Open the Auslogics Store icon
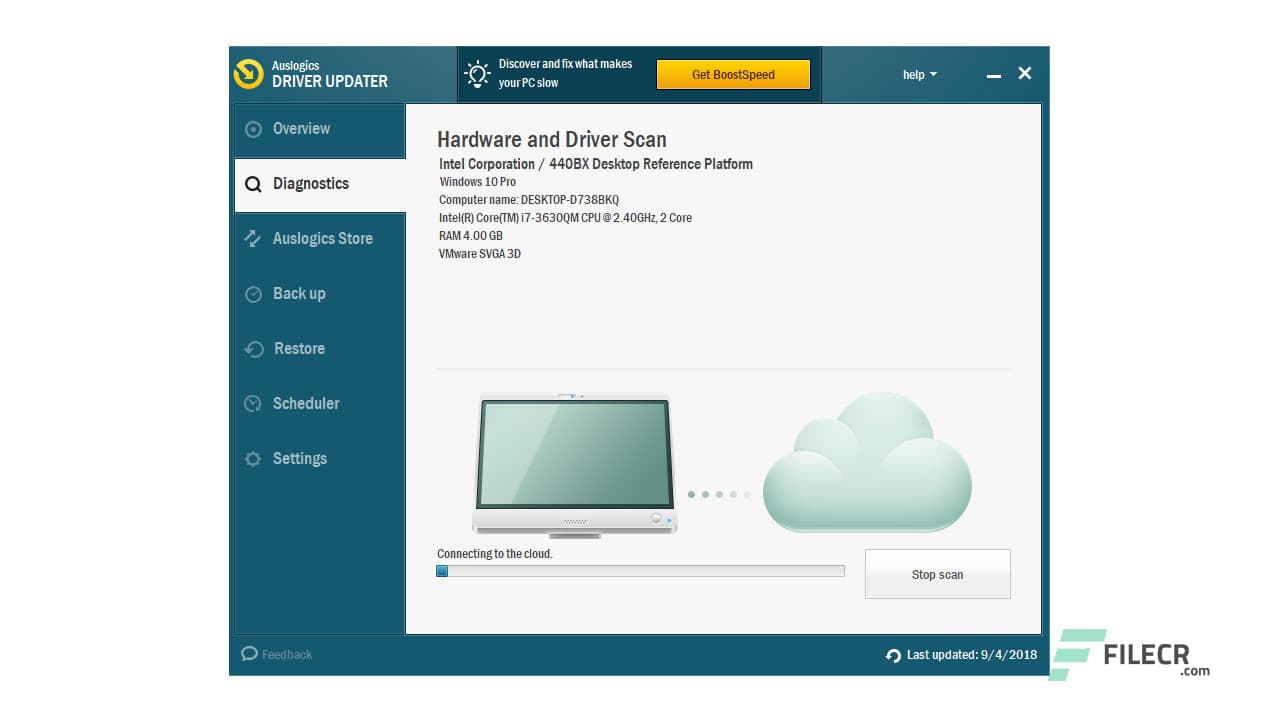 (252, 239)
